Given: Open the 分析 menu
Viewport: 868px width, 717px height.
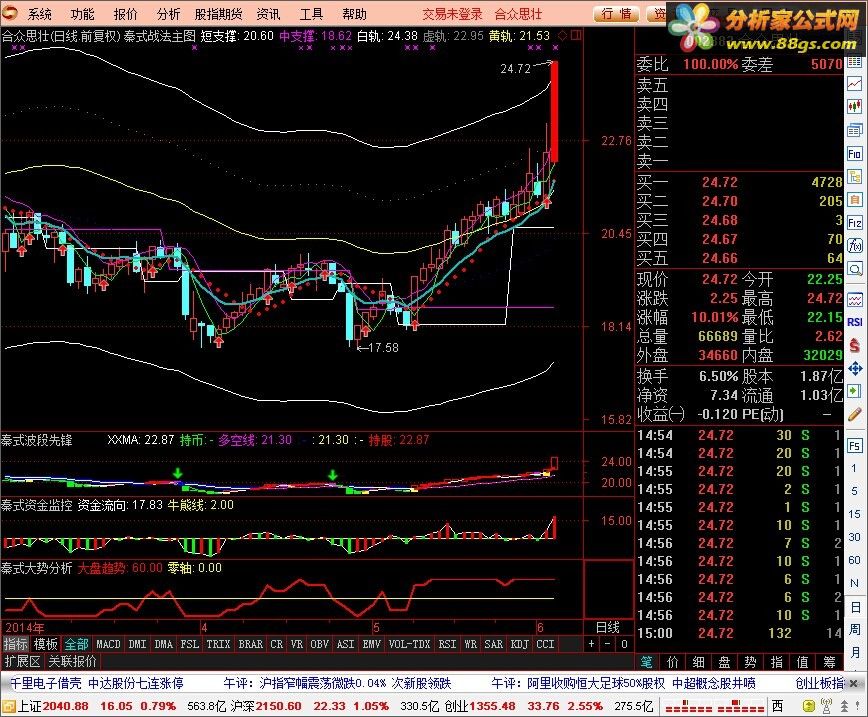Looking at the screenshot, I should [x=168, y=14].
